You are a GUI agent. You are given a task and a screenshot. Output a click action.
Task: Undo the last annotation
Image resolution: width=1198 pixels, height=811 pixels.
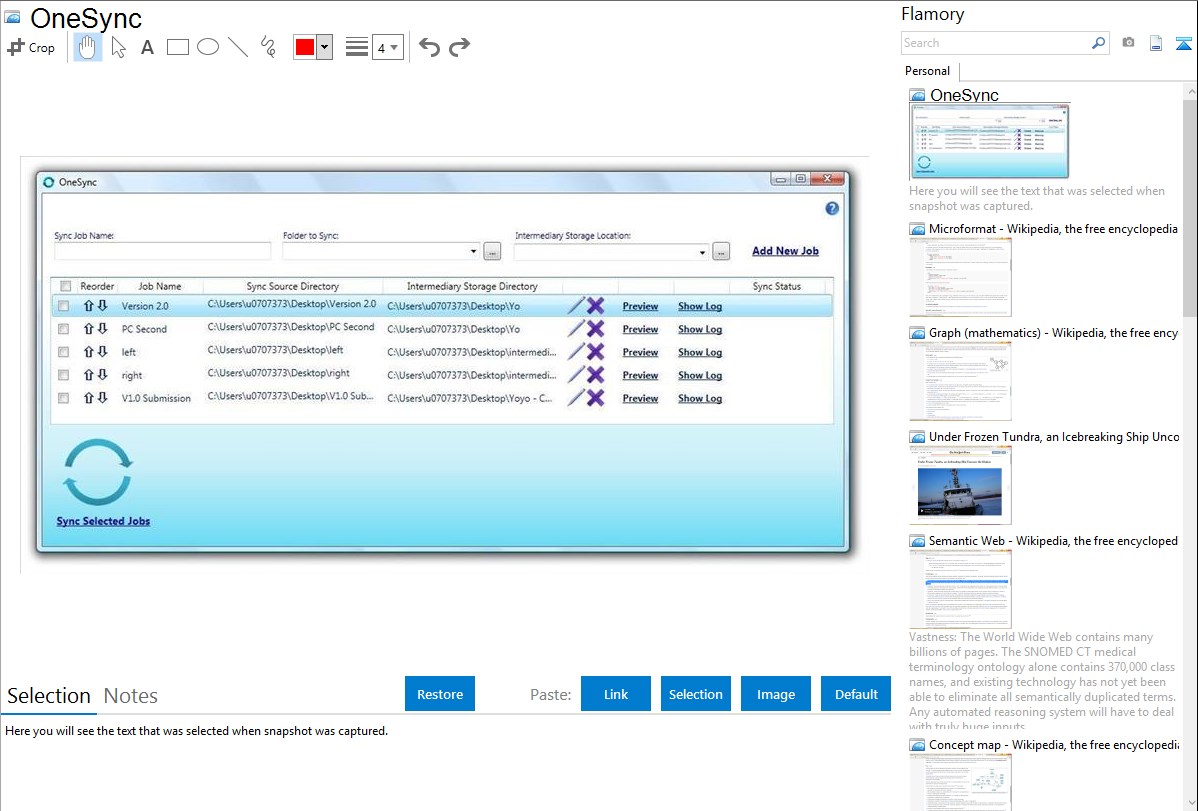(x=429, y=47)
